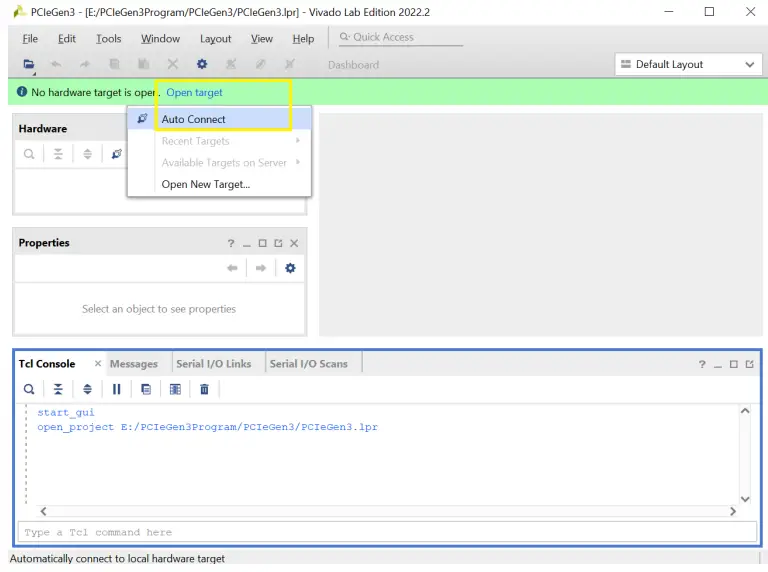Open the Recent Targets submenu
Screen dimensions: 768x572
coord(219,141)
